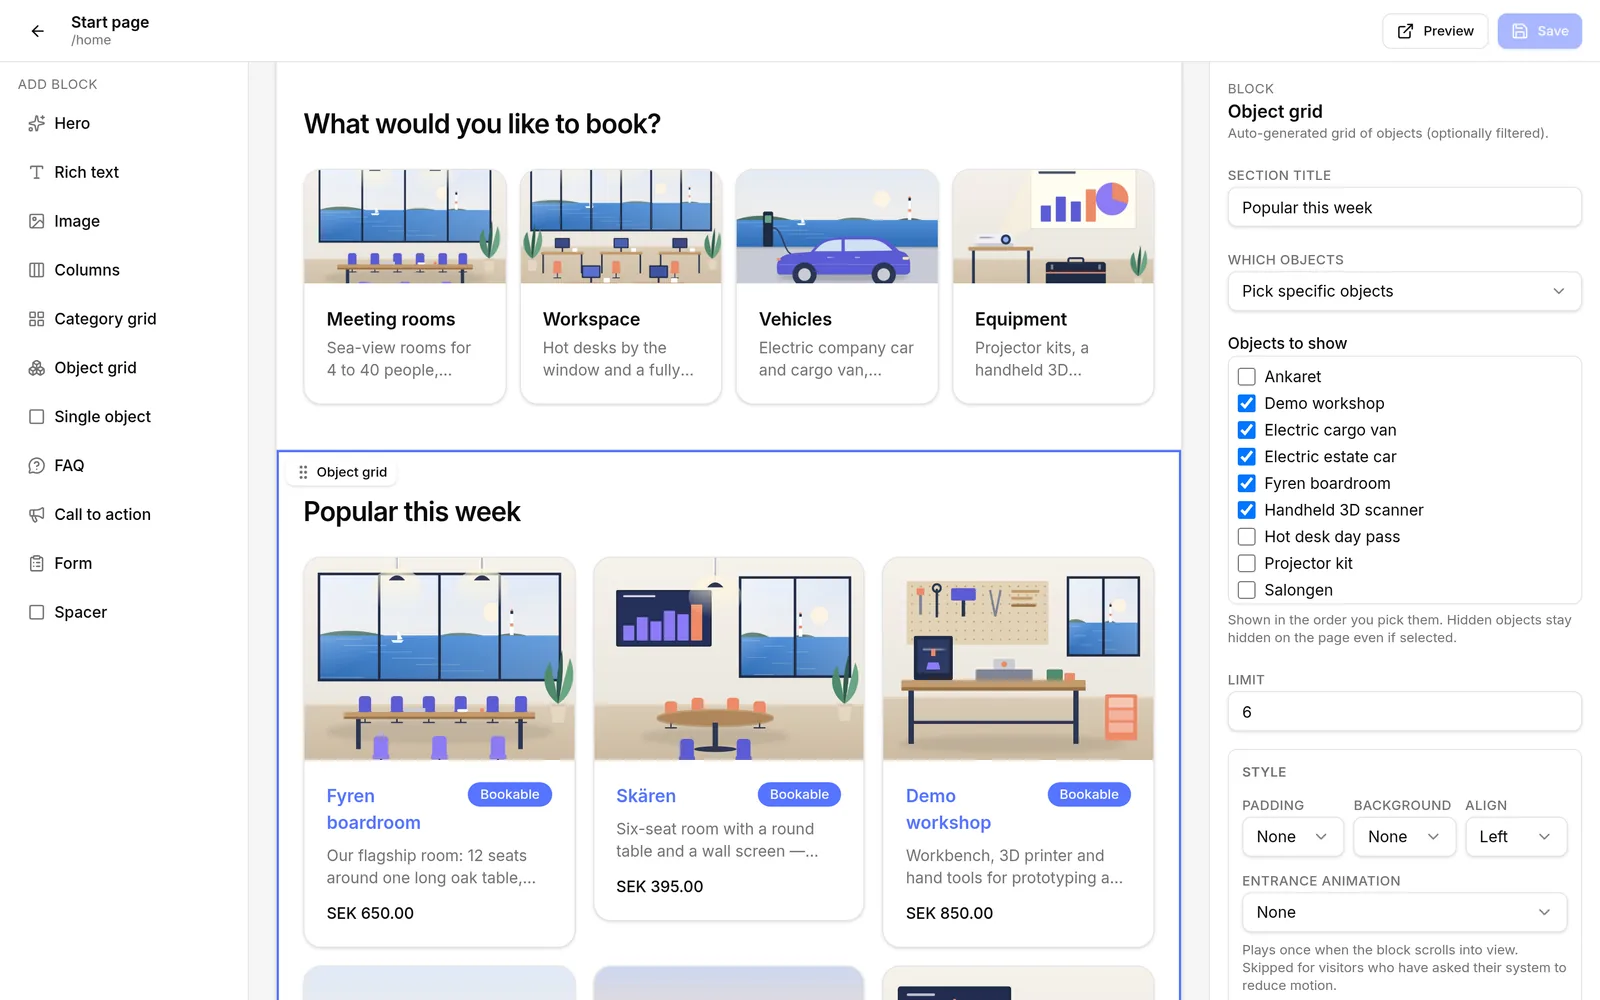
Task: Select the Equipment category card
Action: [x=1053, y=287]
